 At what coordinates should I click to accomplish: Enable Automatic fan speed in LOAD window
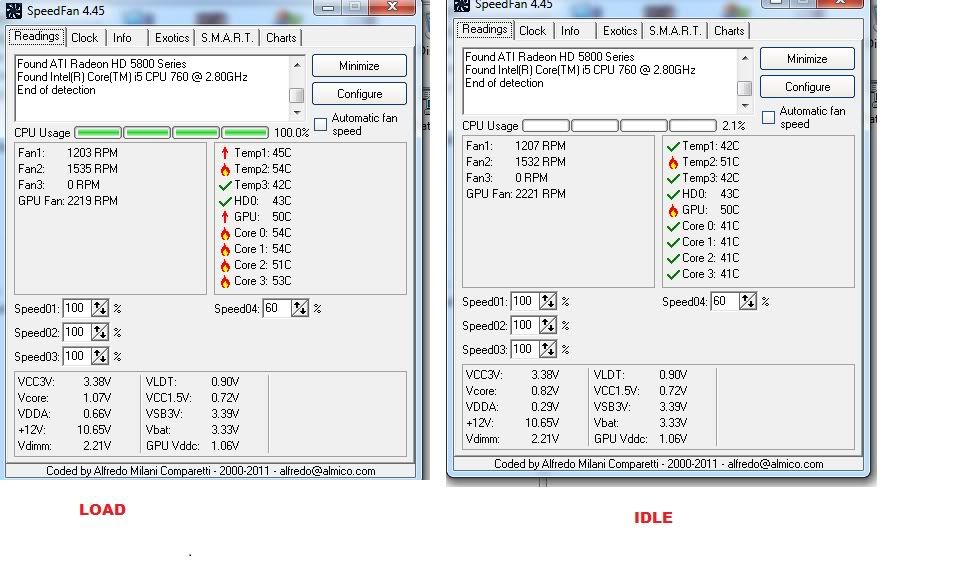[x=320, y=124]
